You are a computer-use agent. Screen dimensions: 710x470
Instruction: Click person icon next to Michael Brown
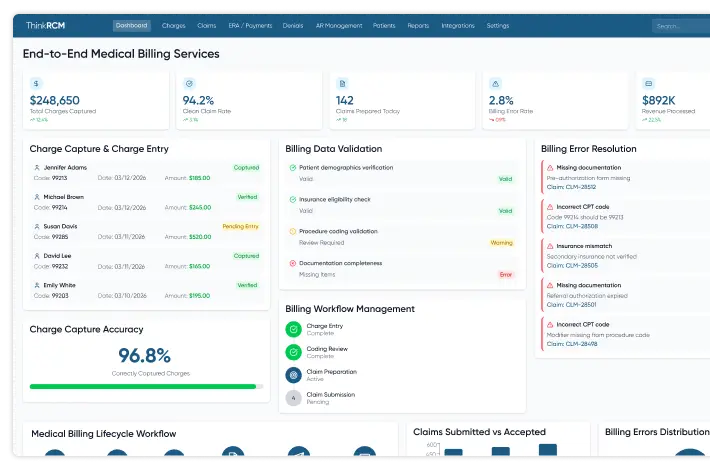37,197
